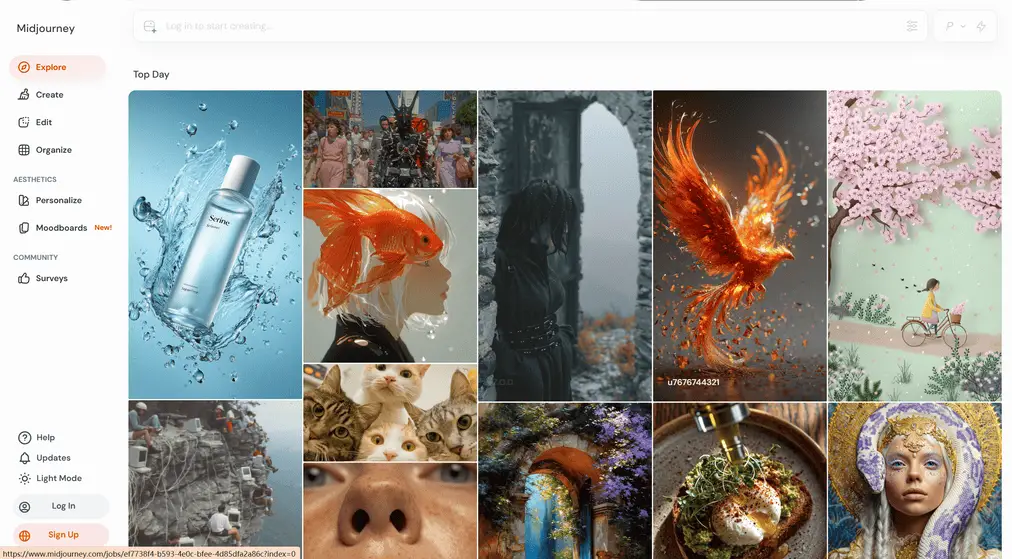Click the Organize grid icon
1012x559 pixels.
click(24, 150)
